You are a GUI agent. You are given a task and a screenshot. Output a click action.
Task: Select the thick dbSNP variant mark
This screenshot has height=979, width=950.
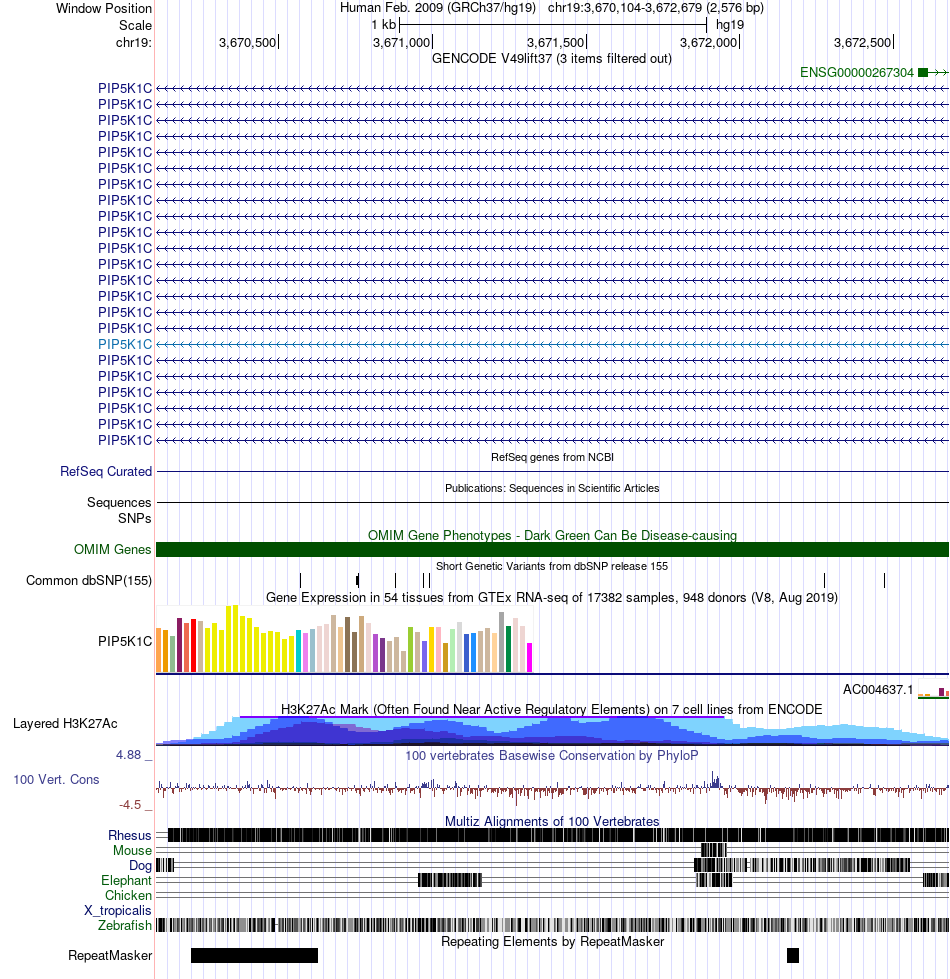click(x=358, y=581)
